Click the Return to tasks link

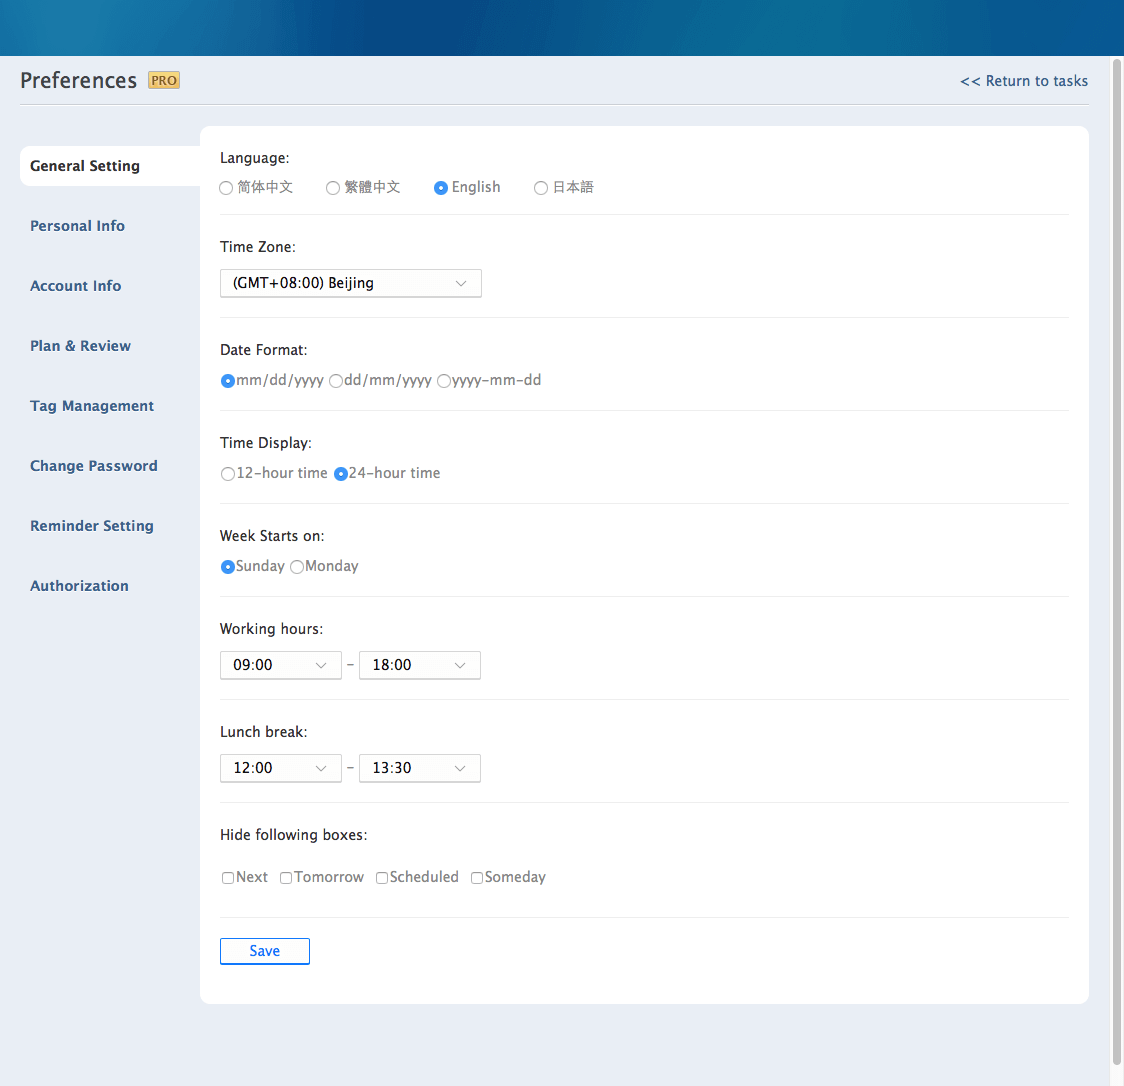click(1024, 81)
